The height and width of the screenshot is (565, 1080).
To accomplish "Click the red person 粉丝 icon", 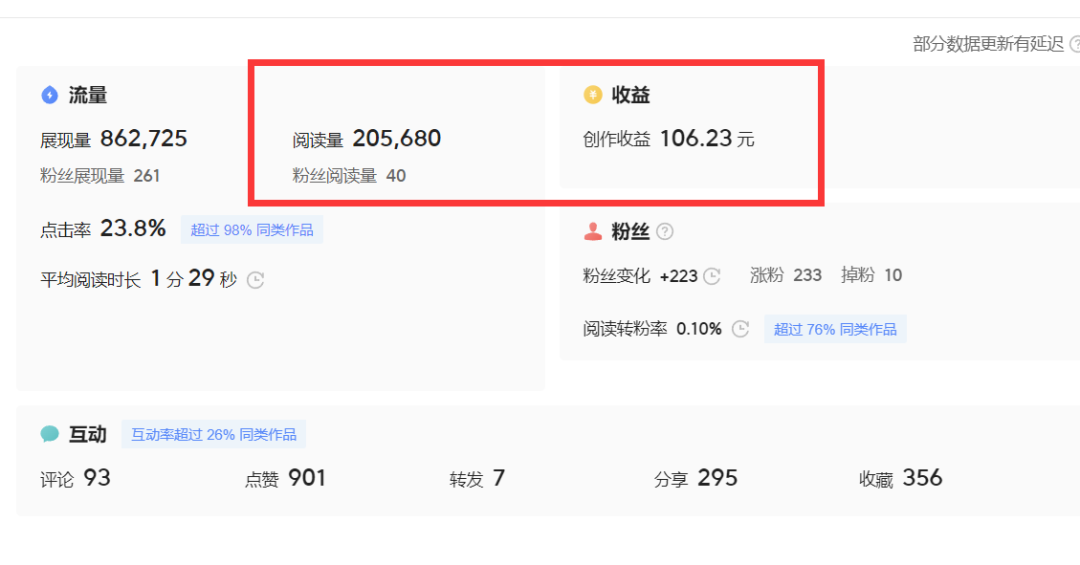I will click(593, 232).
